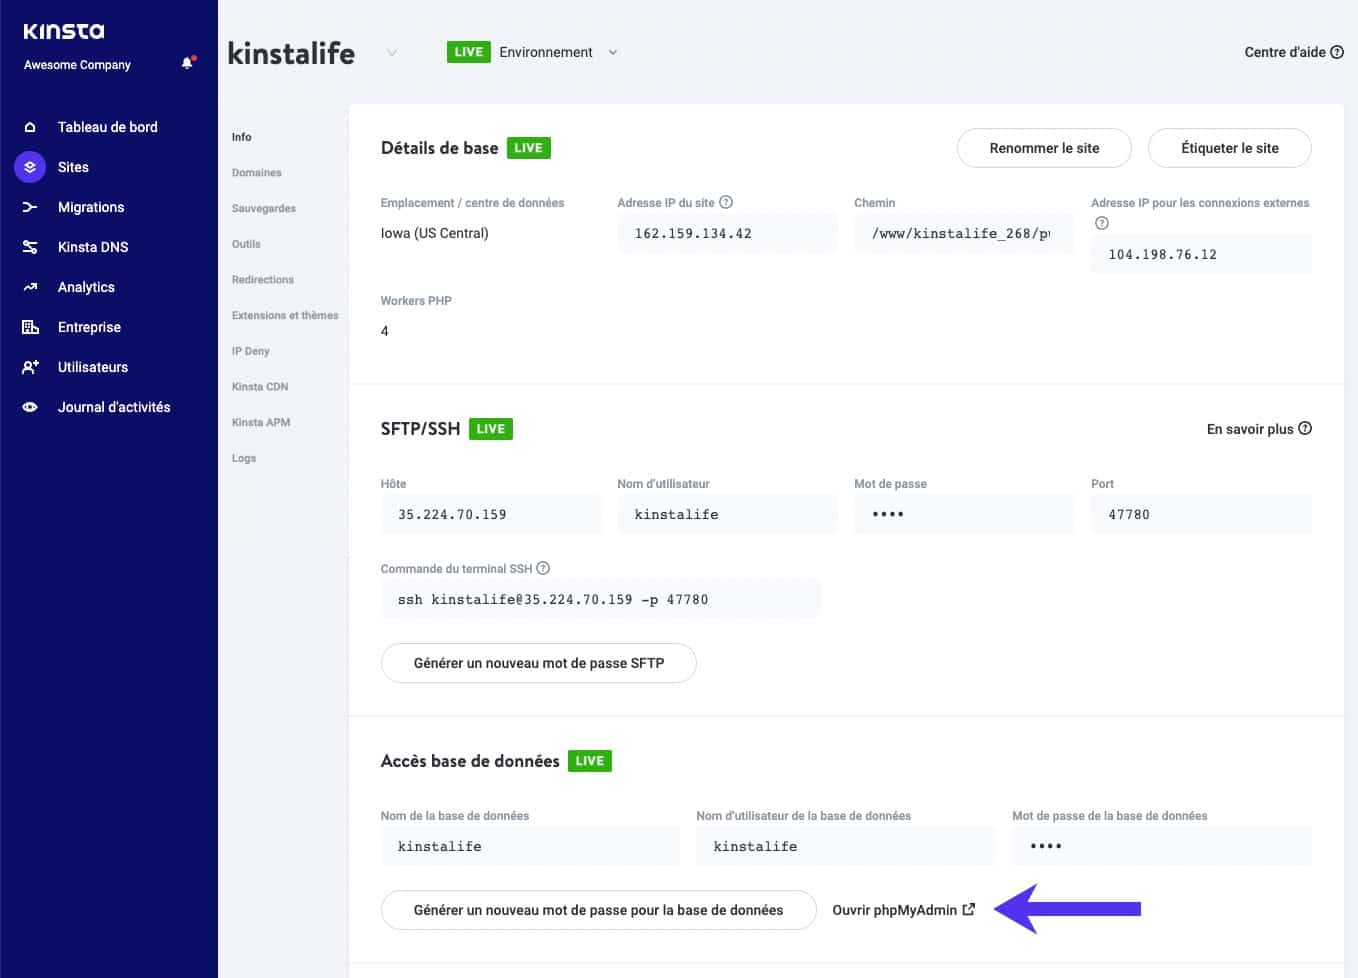Click the Utilisateurs add-user icon
Screen dimensions: 1358x978
click(30, 367)
